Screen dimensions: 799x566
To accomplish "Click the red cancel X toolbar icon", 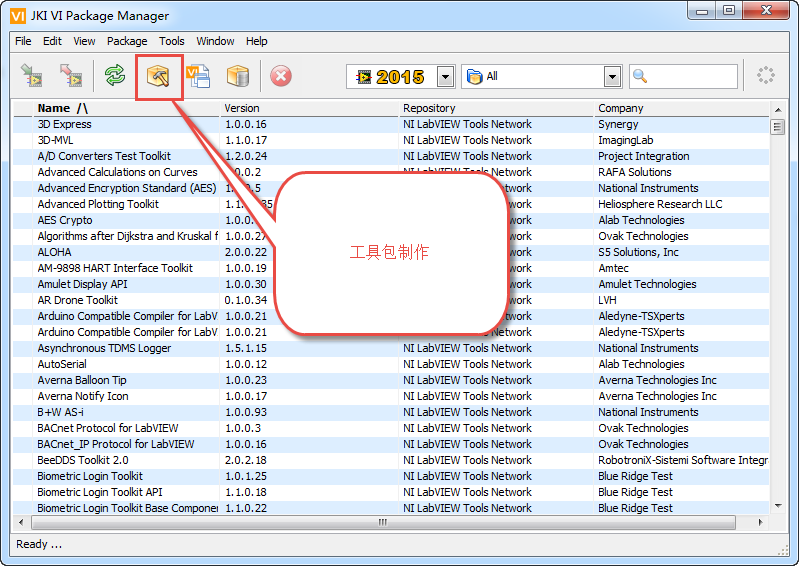I will tap(281, 76).
